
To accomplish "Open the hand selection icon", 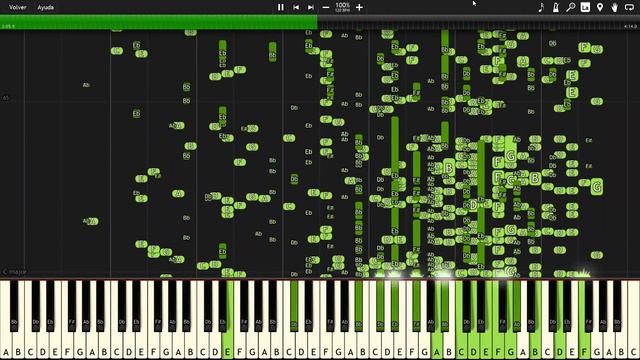I will [x=614, y=7].
